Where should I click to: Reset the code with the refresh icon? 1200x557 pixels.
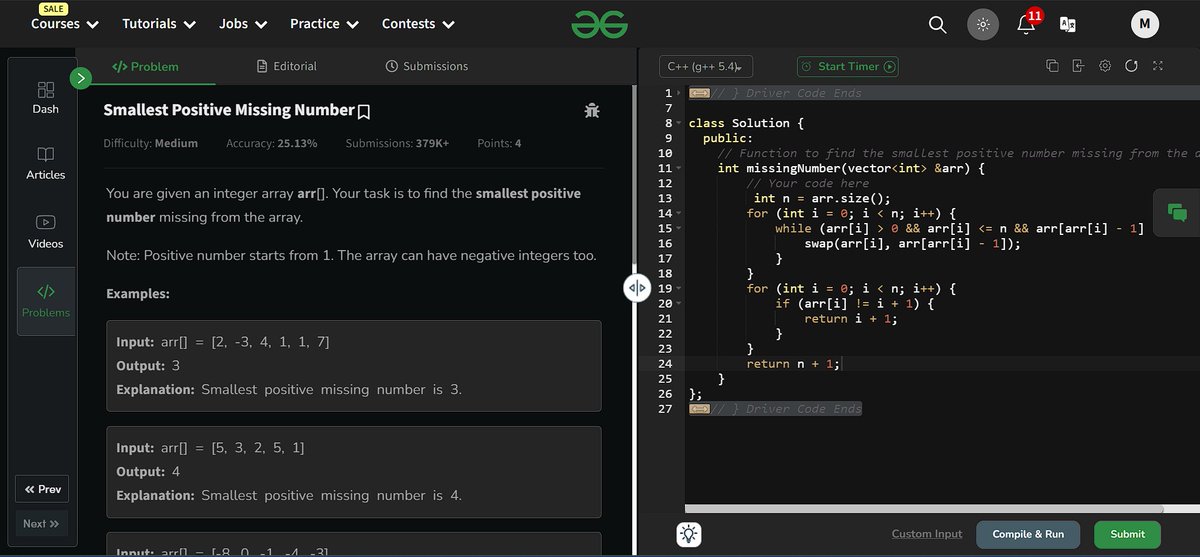[x=1131, y=66]
